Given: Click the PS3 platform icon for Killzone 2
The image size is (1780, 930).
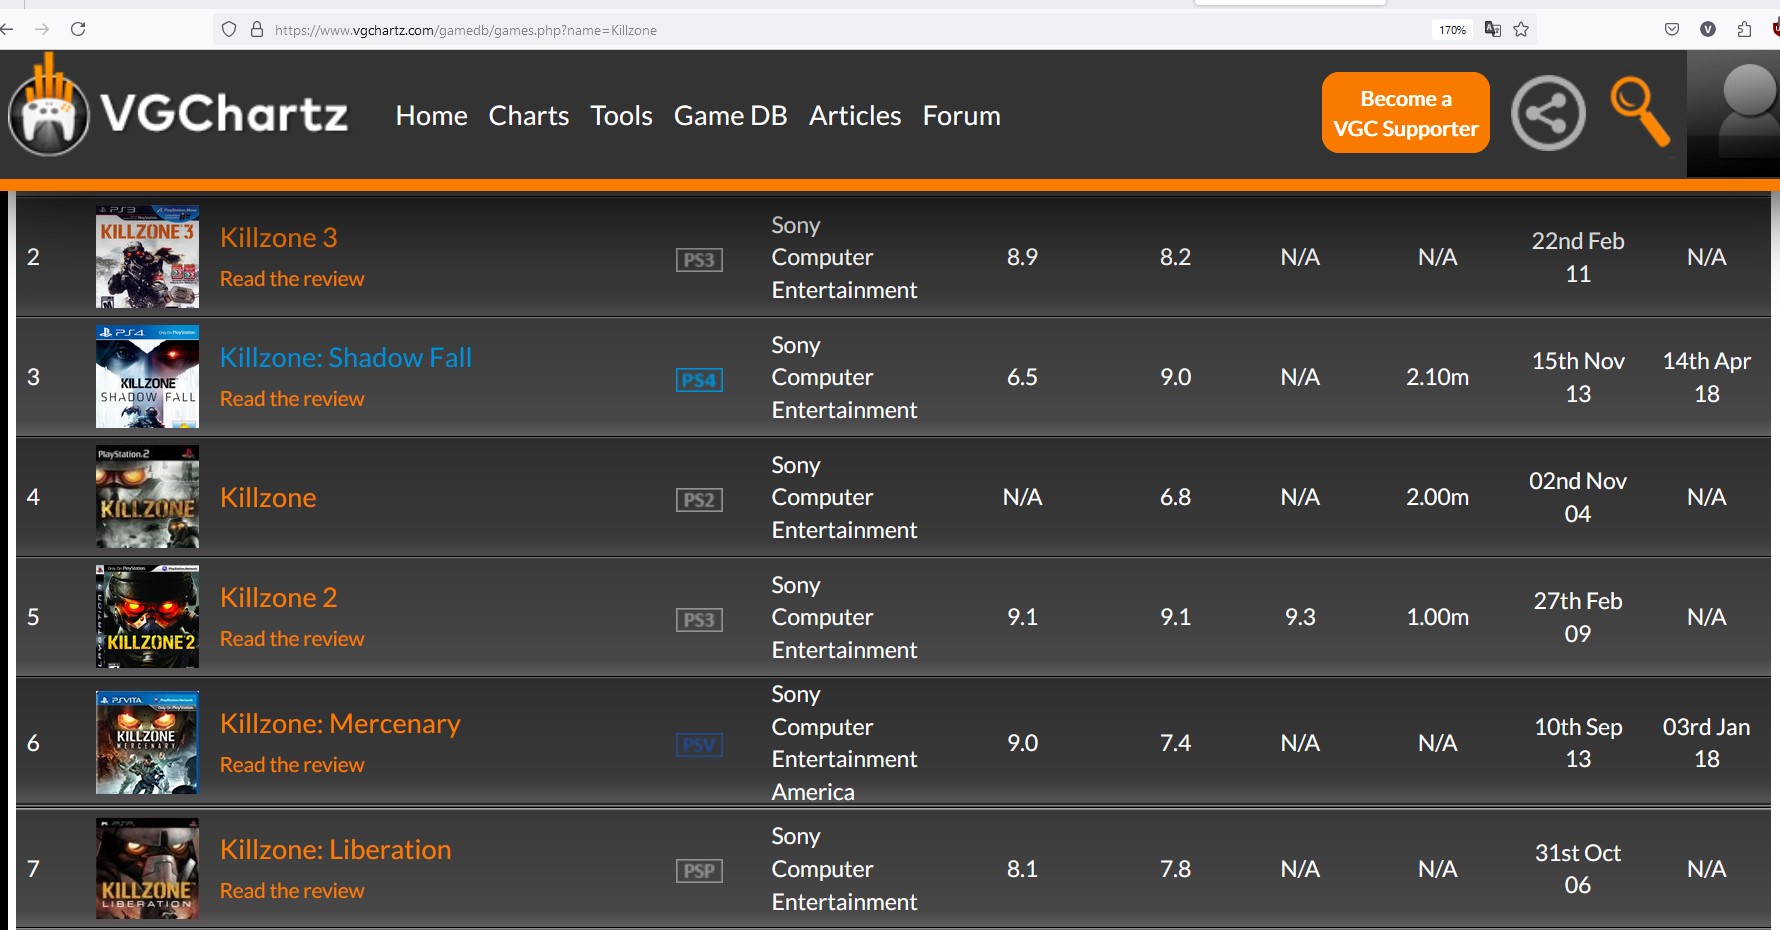Looking at the screenshot, I should point(699,620).
